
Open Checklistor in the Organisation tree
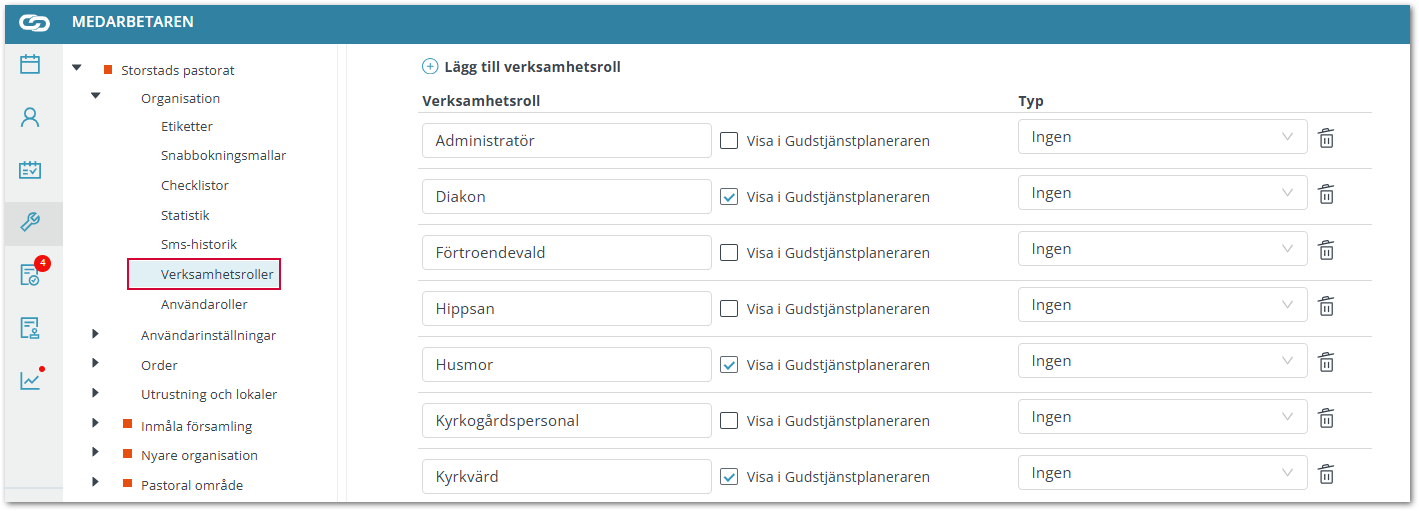point(195,186)
